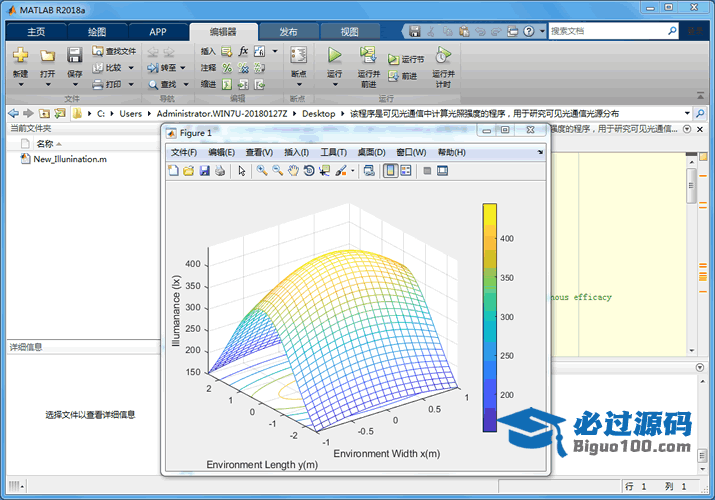Click the New Figure icon in Figure 1 toolbar
This screenshot has width=715, height=500.
(x=173, y=171)
